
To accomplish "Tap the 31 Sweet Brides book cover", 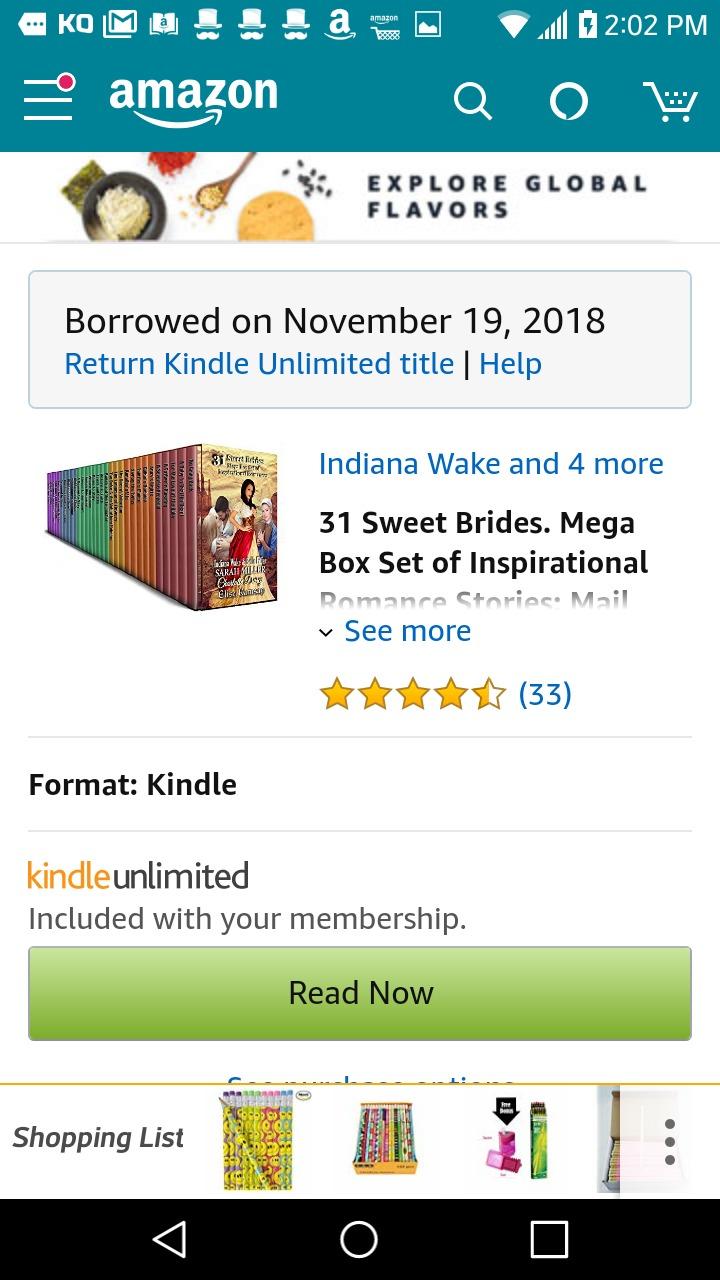I will coord(165,527).
